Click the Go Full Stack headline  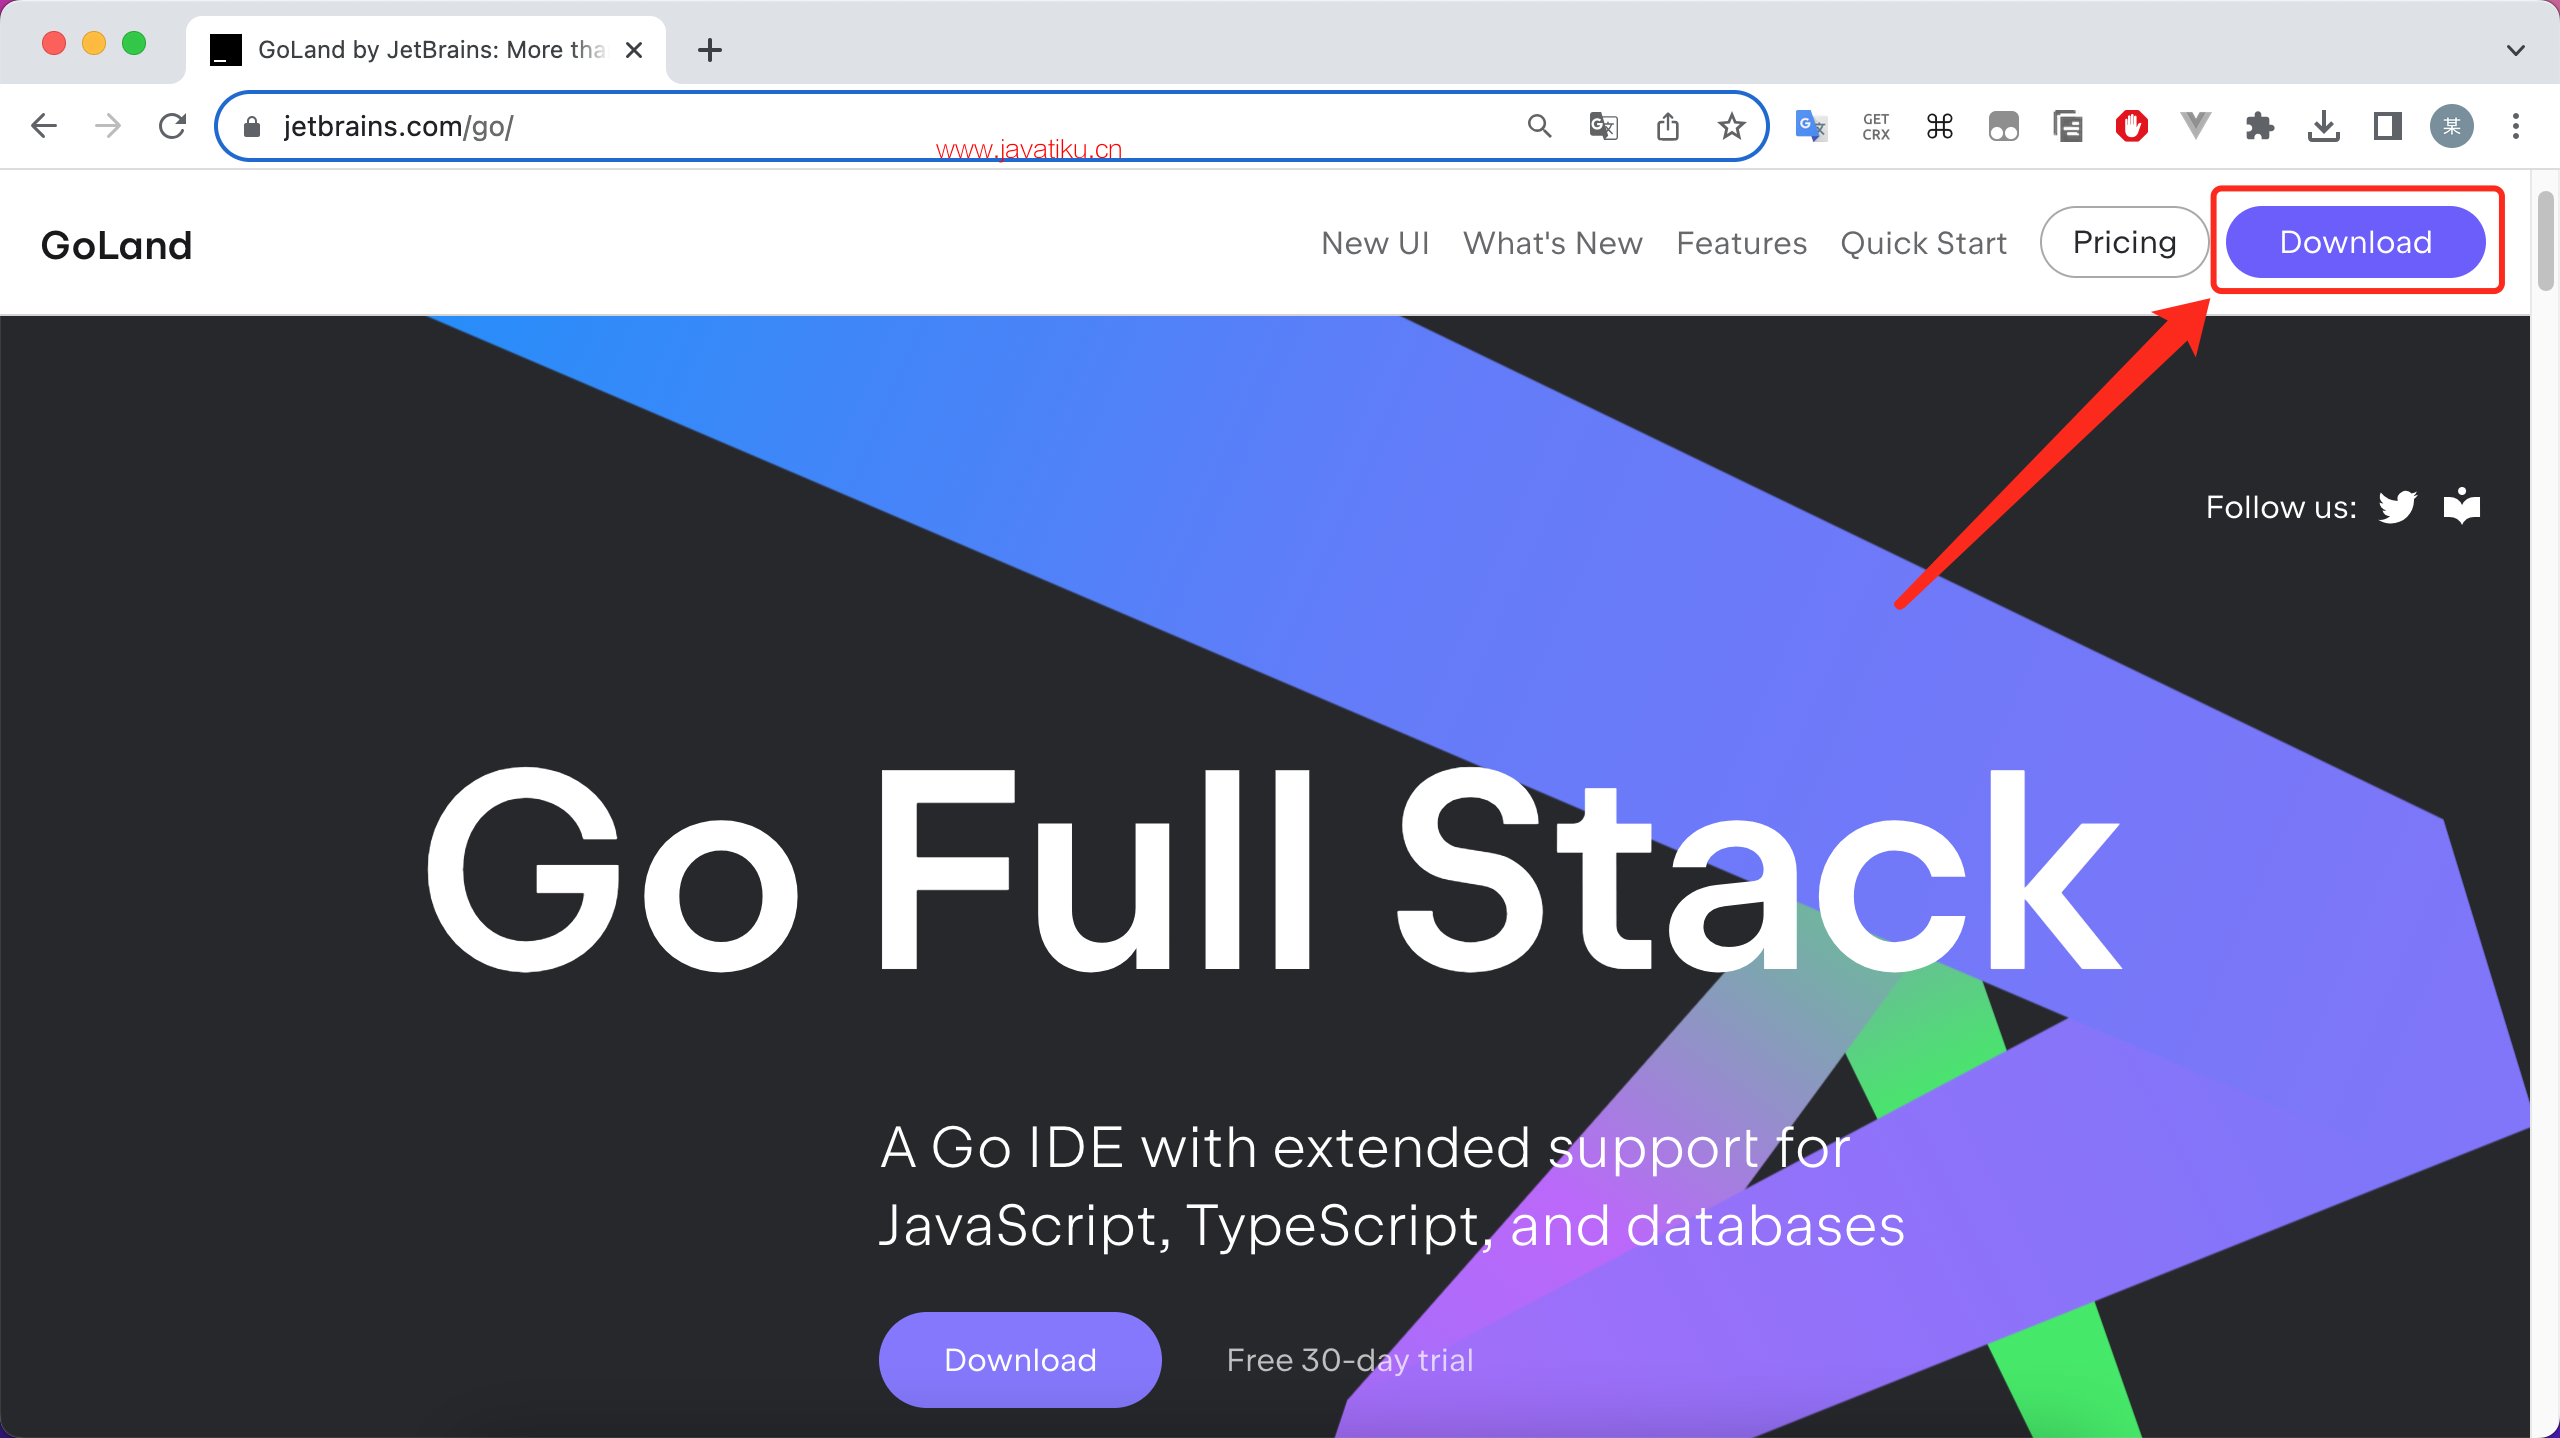click(1273, 870)
